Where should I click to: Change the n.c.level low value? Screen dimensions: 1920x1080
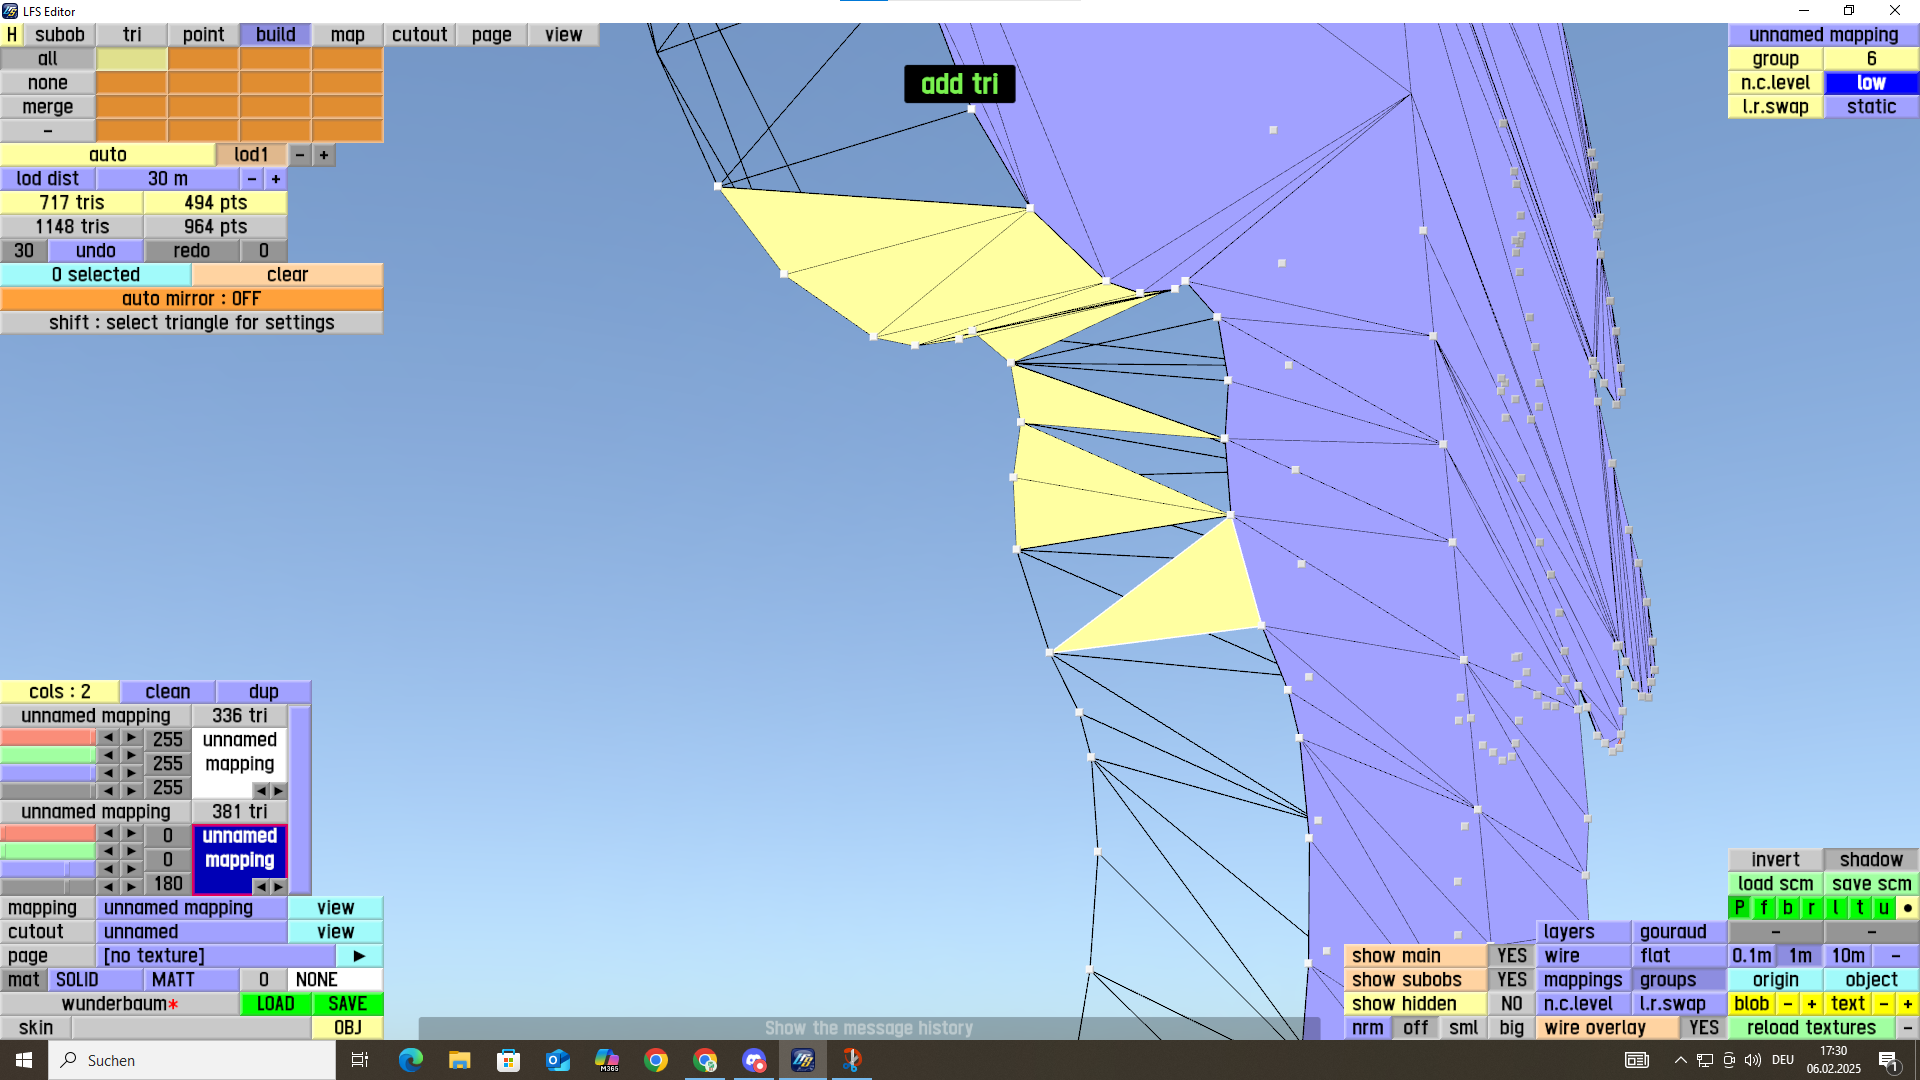(x=1871, y=83)
